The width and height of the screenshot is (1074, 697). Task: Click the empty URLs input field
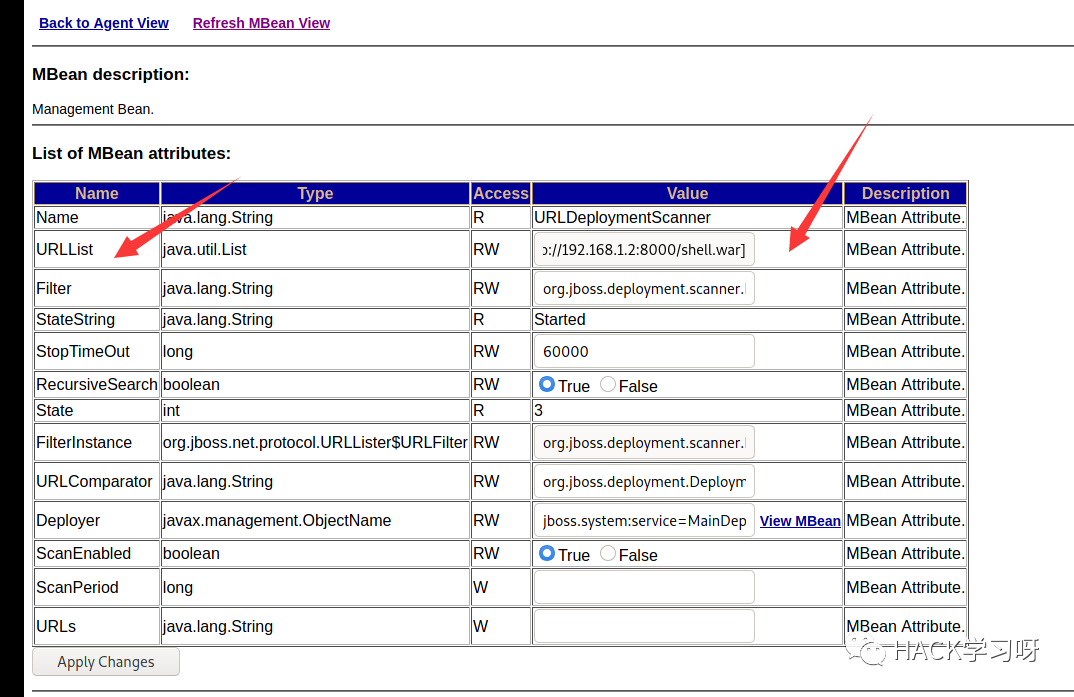(x=644, y=626)
